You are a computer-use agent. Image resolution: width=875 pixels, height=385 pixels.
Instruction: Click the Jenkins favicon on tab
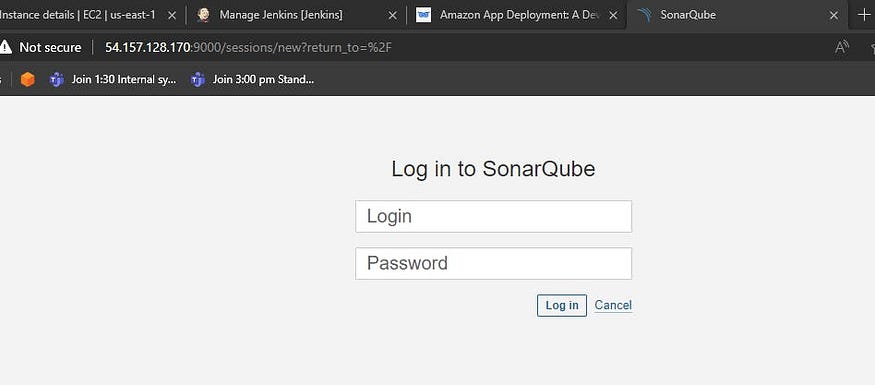[203, 15]
